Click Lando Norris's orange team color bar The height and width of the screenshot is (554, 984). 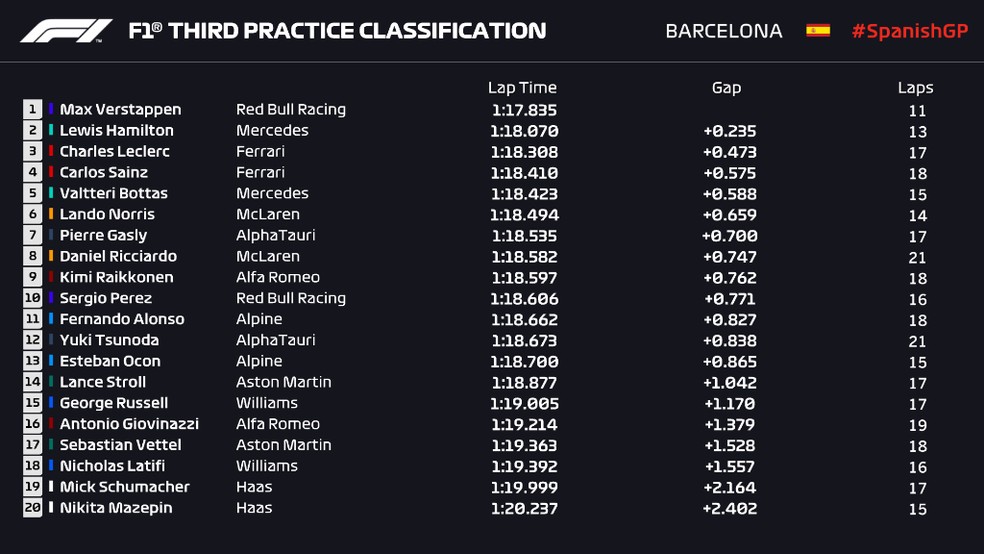click(x=51, y=214)
